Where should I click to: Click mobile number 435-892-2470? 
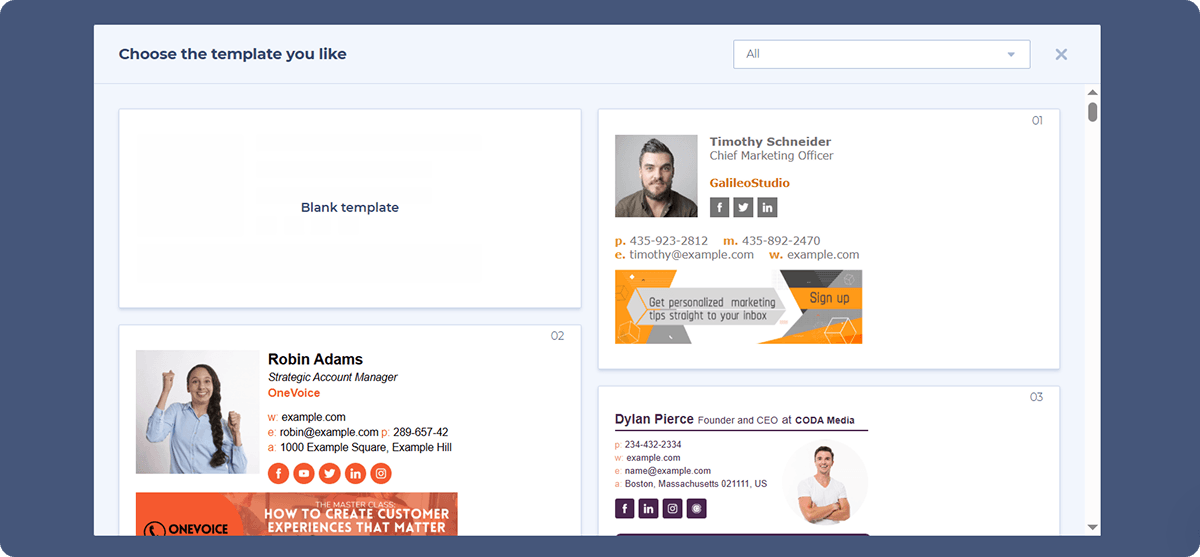(x=781, y=241)
